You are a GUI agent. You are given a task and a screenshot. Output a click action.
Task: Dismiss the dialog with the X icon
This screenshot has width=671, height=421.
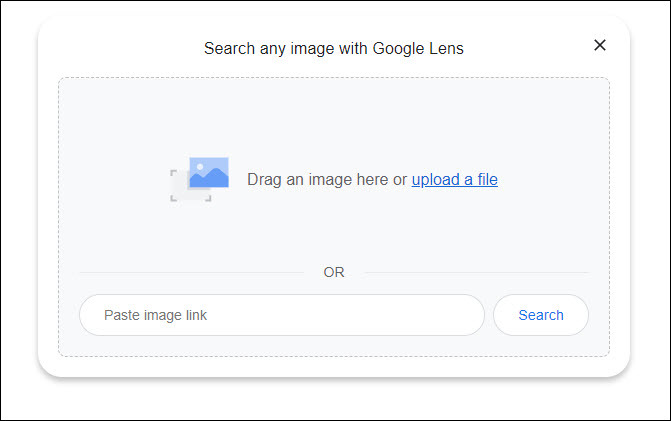[600, 45]
